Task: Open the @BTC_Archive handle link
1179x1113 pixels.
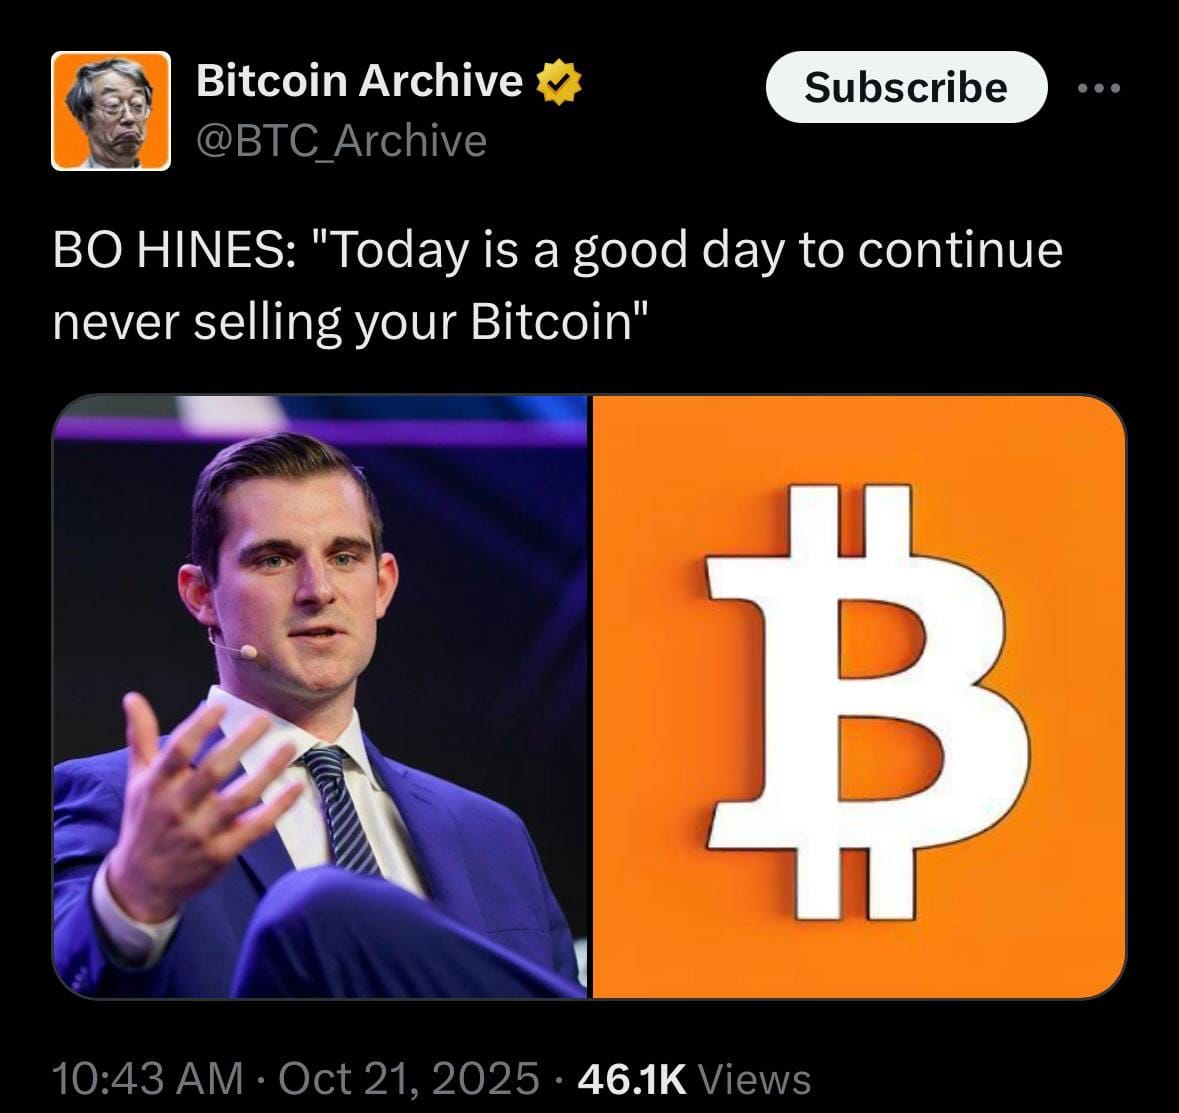Action: 341,141
